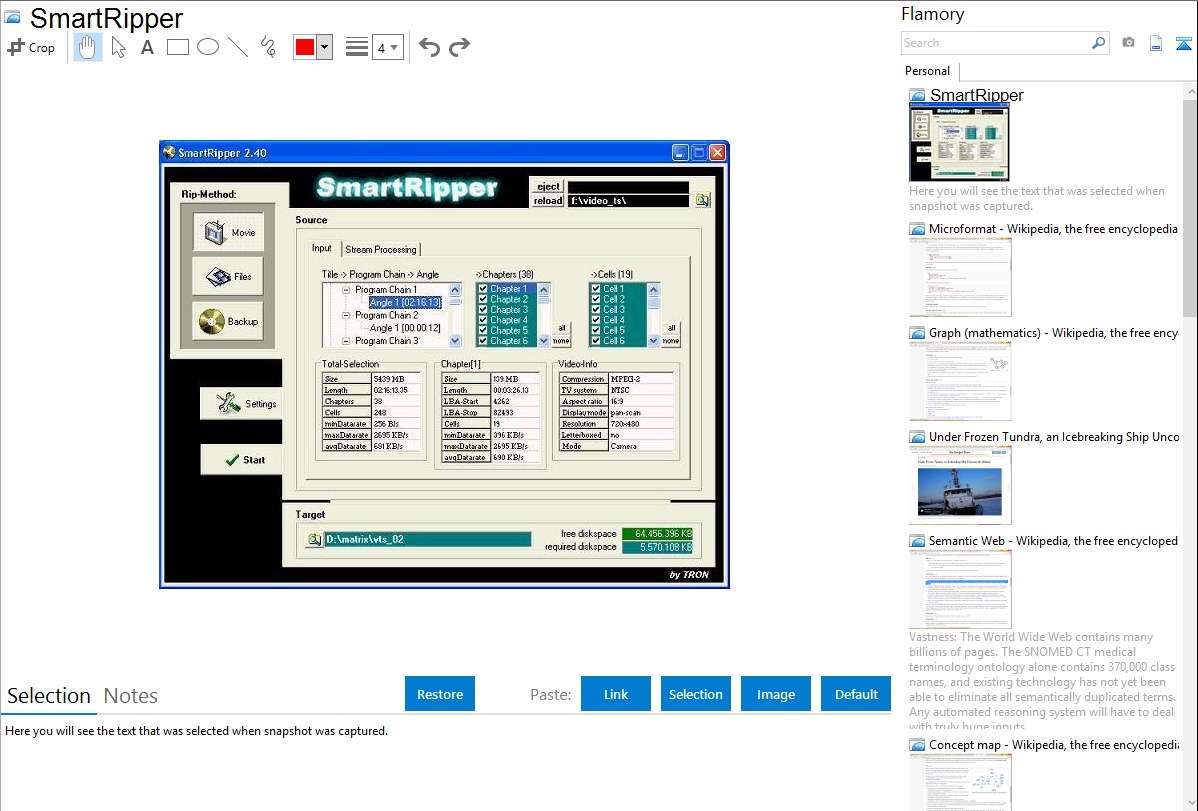Click the SmartRipper snapshot icon in the sidebar
This screenshot has width=1198, height=811.
(917, 96)
